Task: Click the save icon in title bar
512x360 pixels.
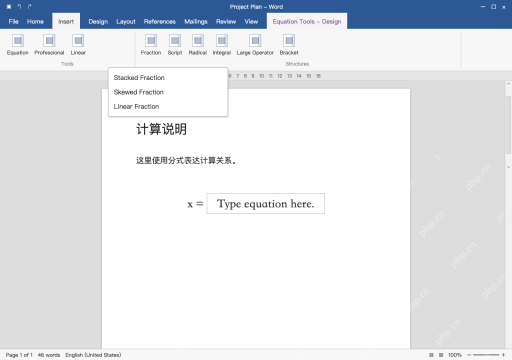Action: click(9, 7)
